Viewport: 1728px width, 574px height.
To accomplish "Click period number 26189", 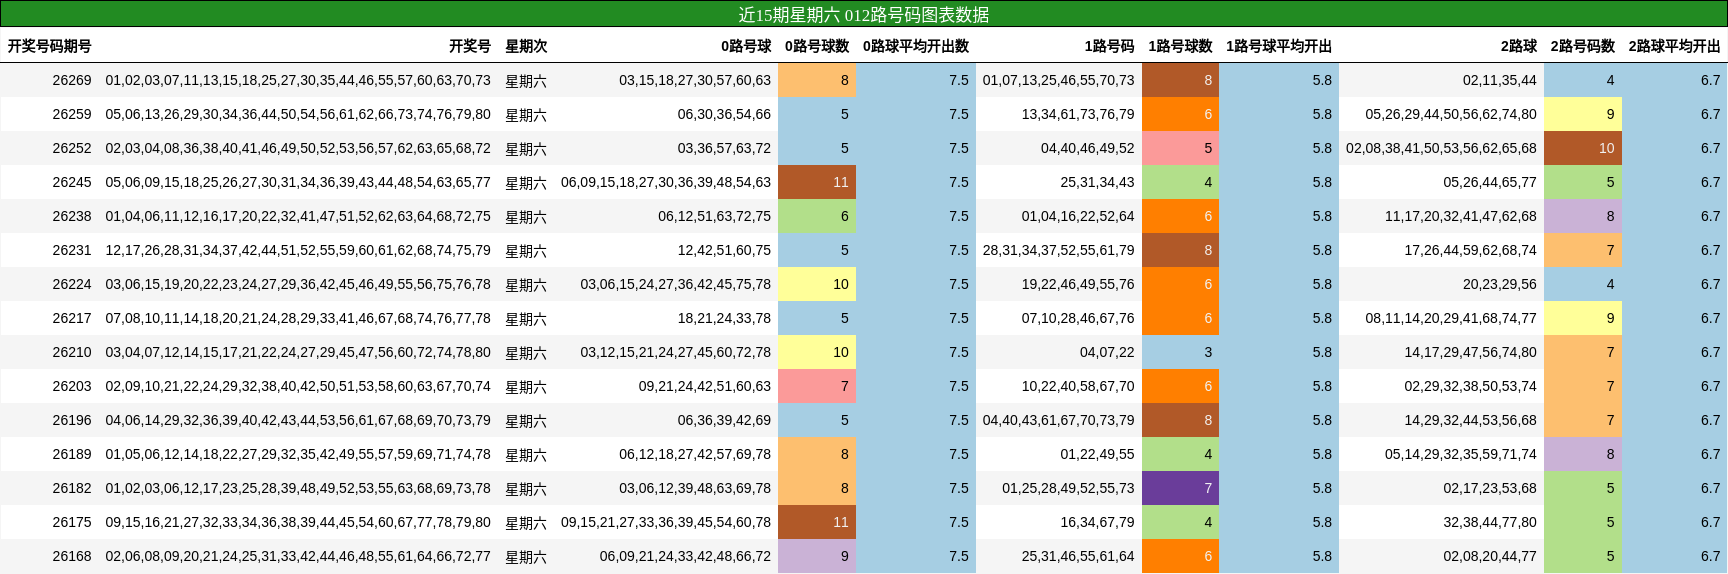I will tap(72, 454).
